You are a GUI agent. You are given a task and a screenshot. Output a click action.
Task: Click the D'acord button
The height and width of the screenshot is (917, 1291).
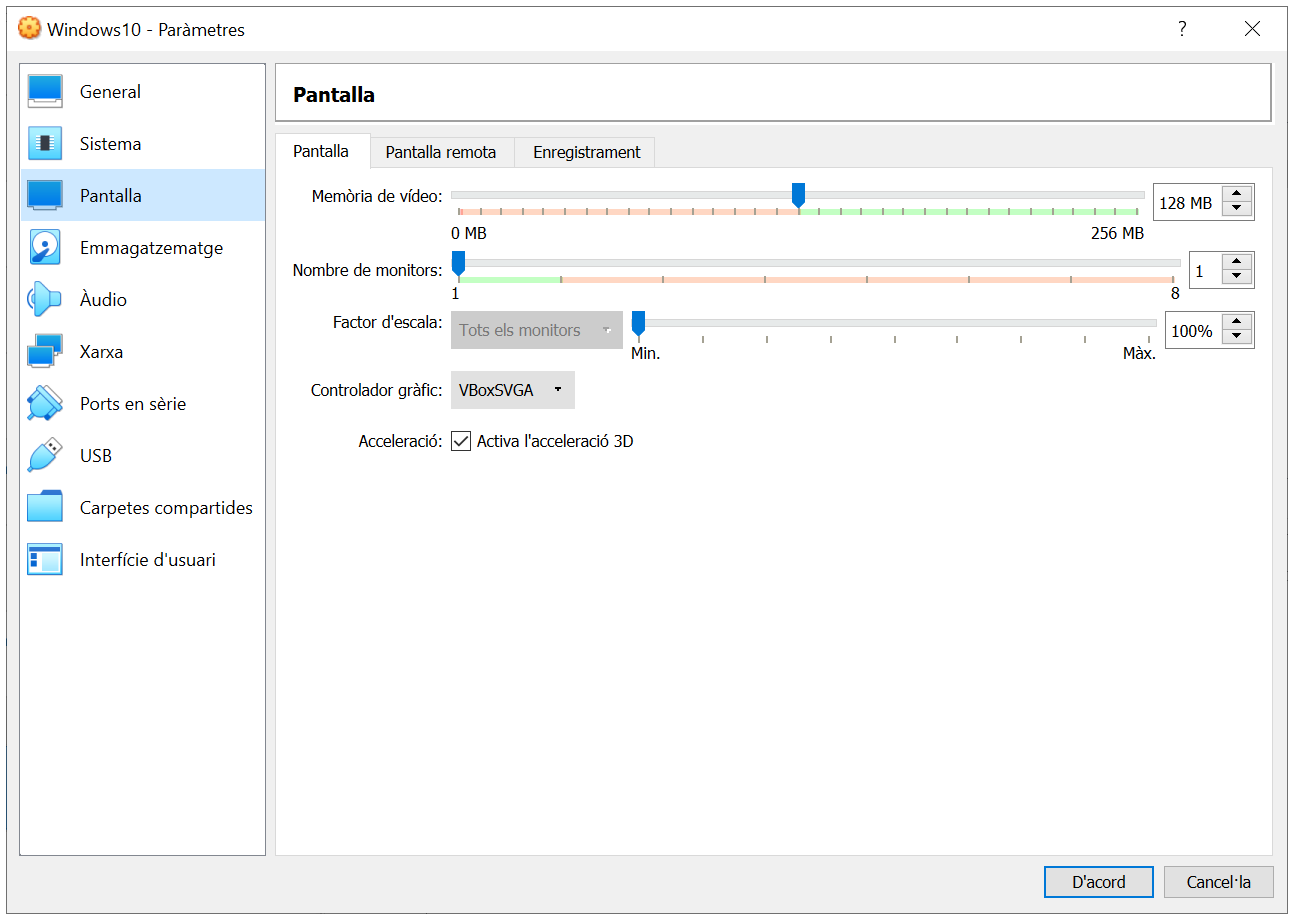[1098, 882]
